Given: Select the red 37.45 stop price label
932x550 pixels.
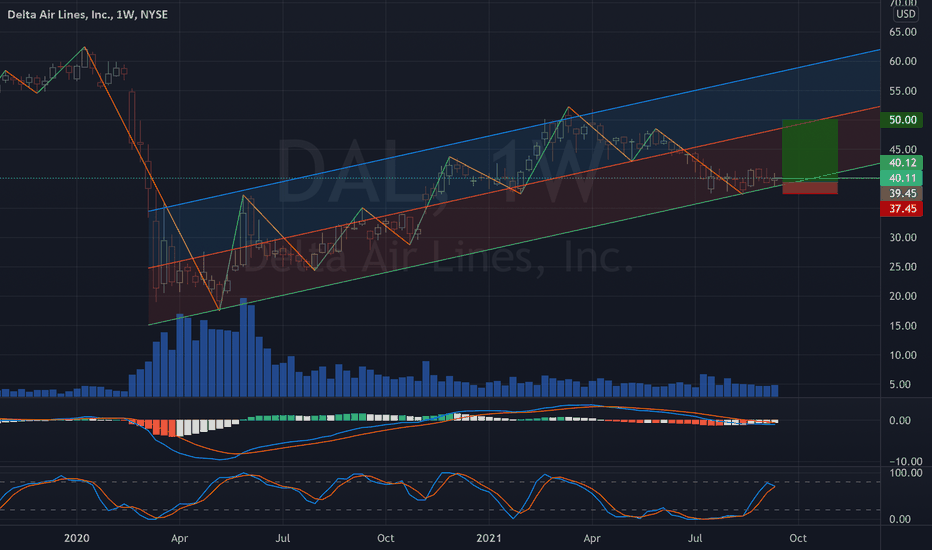Looking at the screenshot, I should (902, 209).
